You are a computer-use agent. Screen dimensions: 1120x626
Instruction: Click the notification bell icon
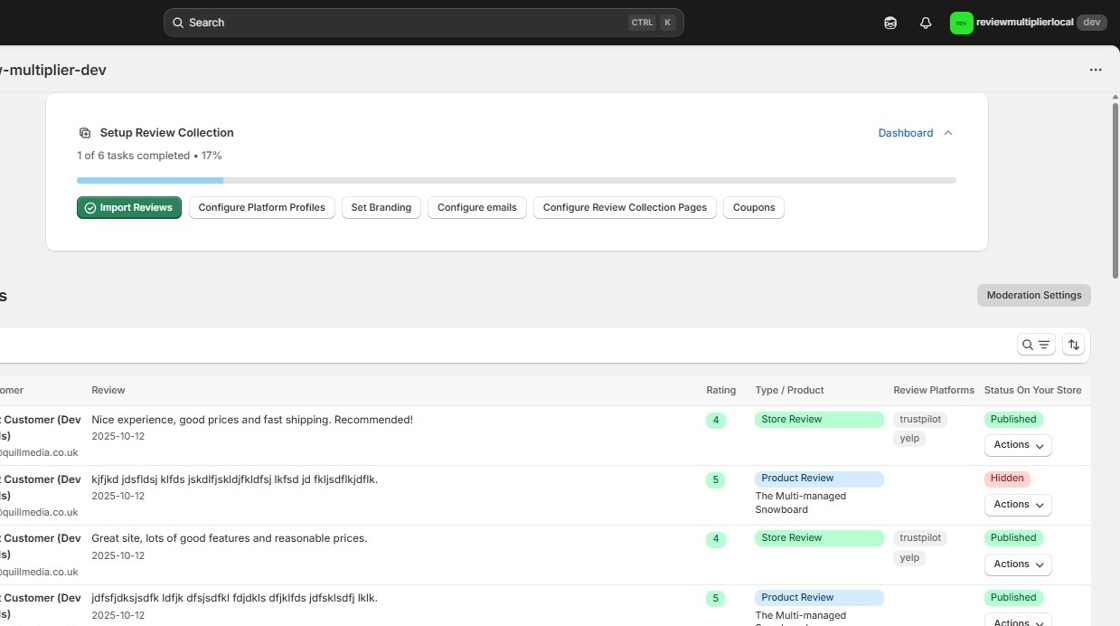pyautogui.click(x=925, y=22)
